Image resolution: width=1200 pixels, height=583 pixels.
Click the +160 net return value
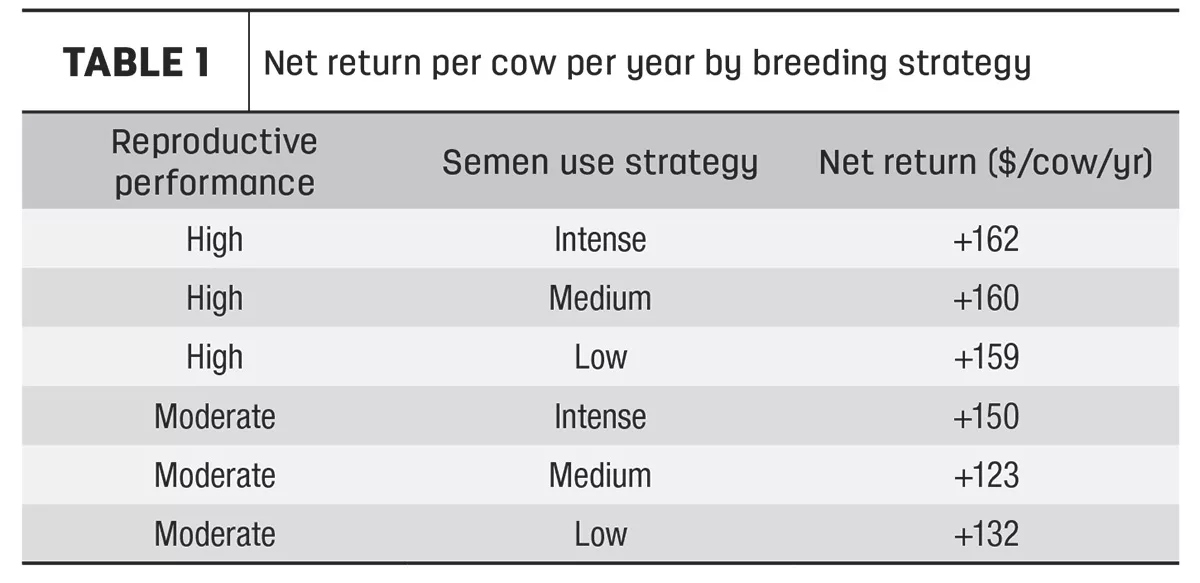tap(986, 299)
